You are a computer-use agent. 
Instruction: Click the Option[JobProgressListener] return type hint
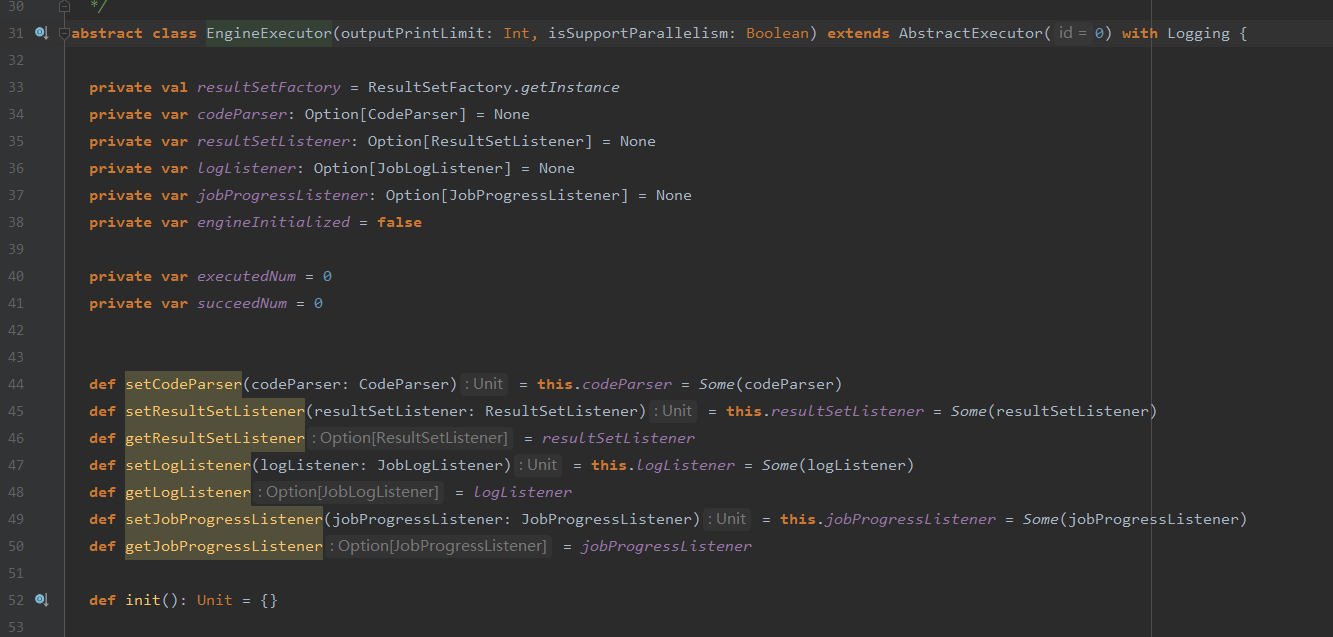tap(439, 546)
